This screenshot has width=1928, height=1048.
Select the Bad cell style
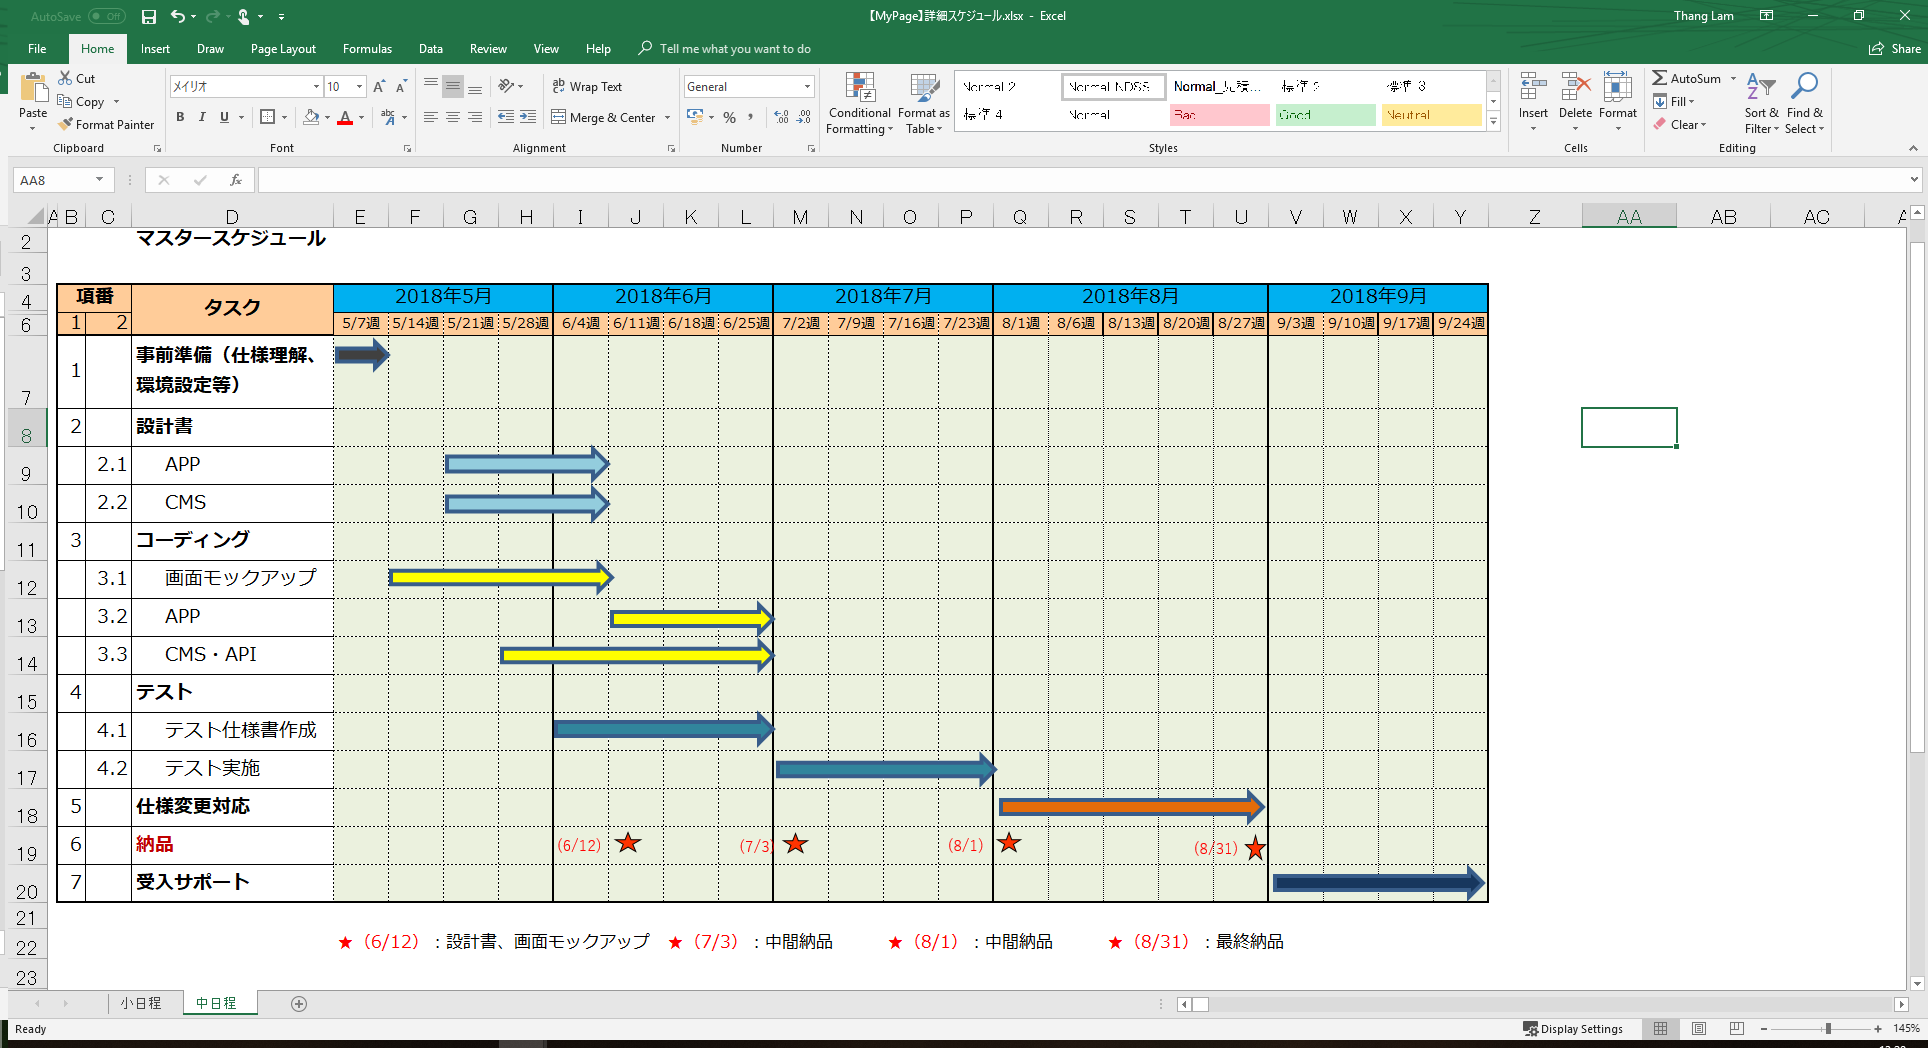coord(1219,115)
